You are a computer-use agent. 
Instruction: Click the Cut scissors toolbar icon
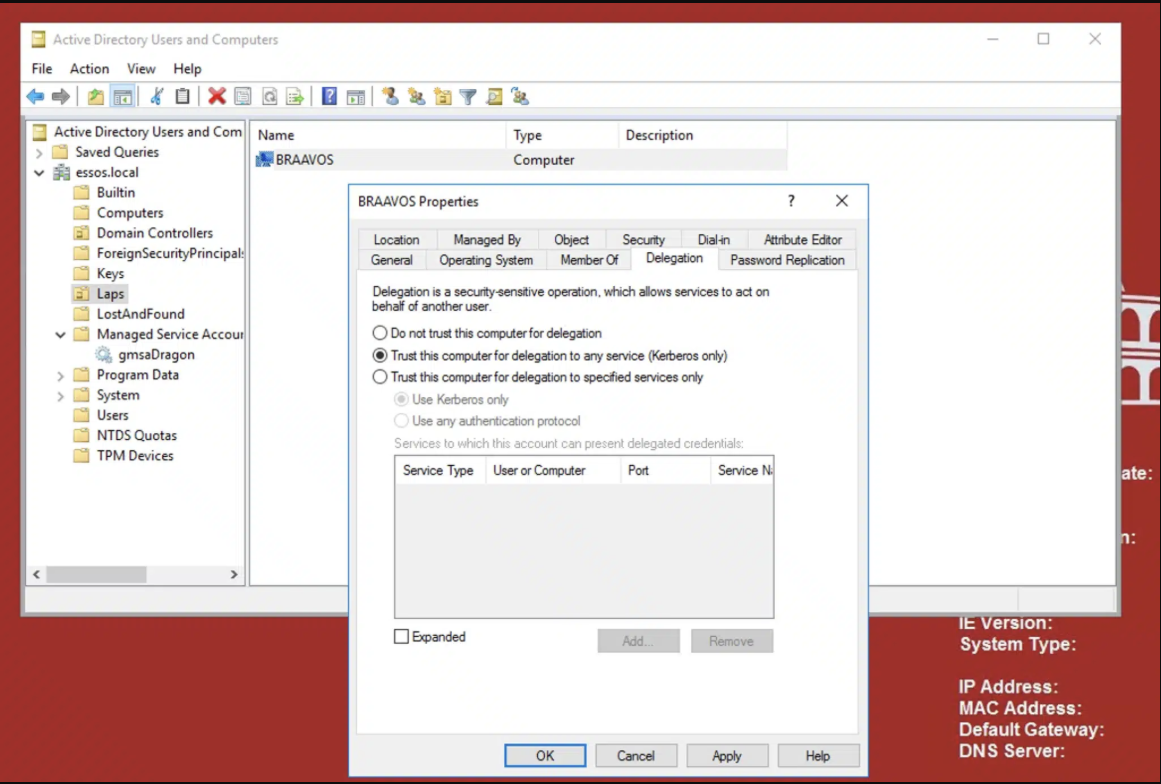pos(156,97)
